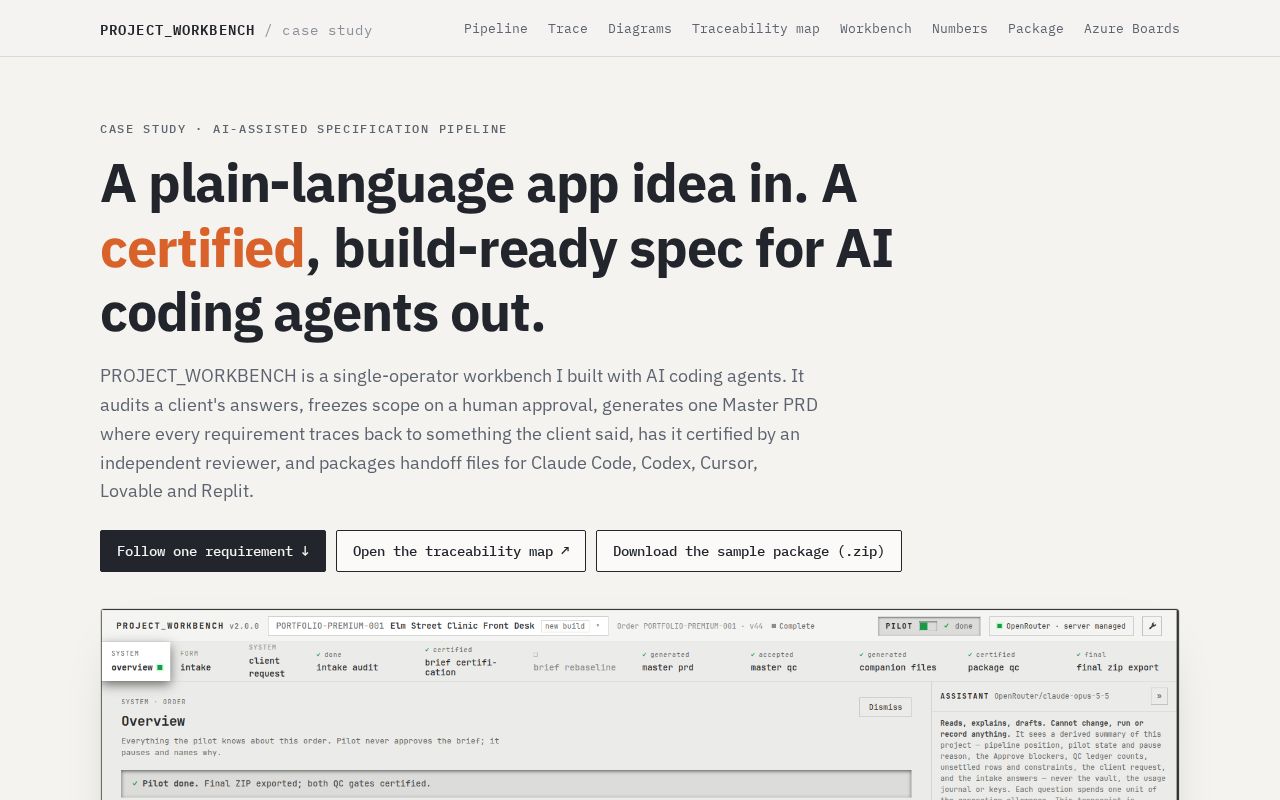Click the new build chip in the preview
Viewport: 1280px width, 800px height.
(x=564, y=626)
